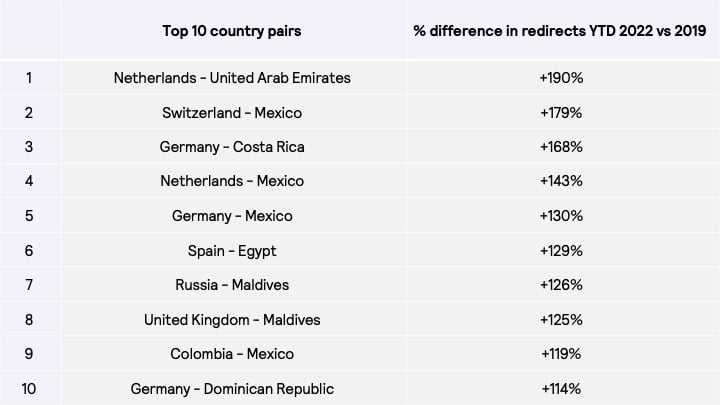Click the +168% value
The height and width of the screenshot is (405, 720).
[561, 147]
